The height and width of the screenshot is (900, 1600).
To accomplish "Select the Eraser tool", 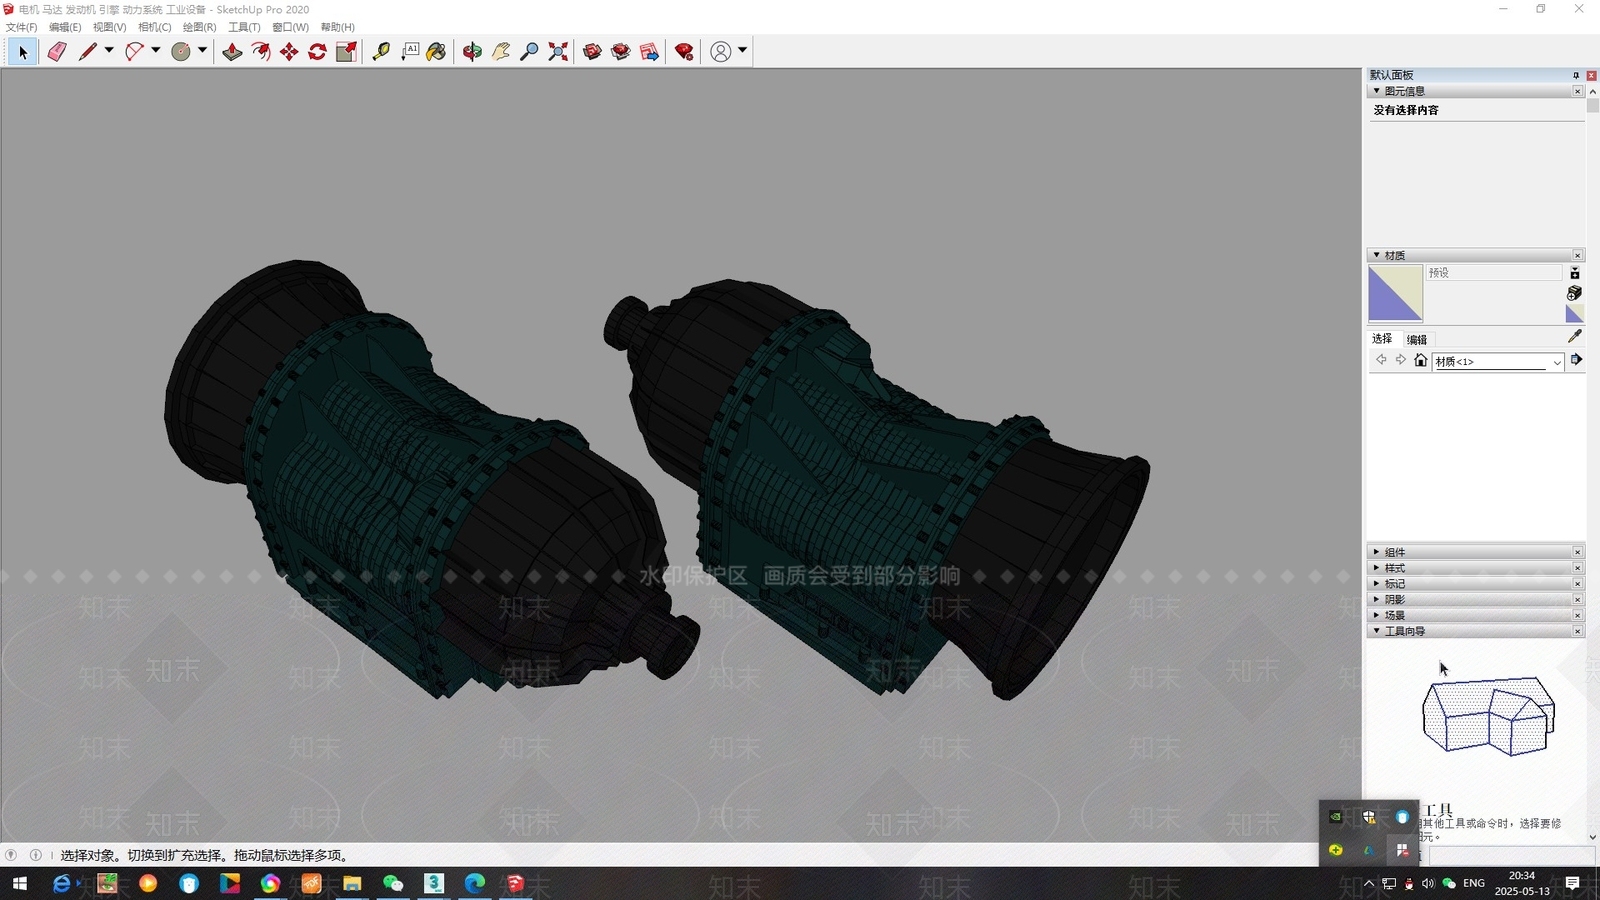I will tap(57, 52).
